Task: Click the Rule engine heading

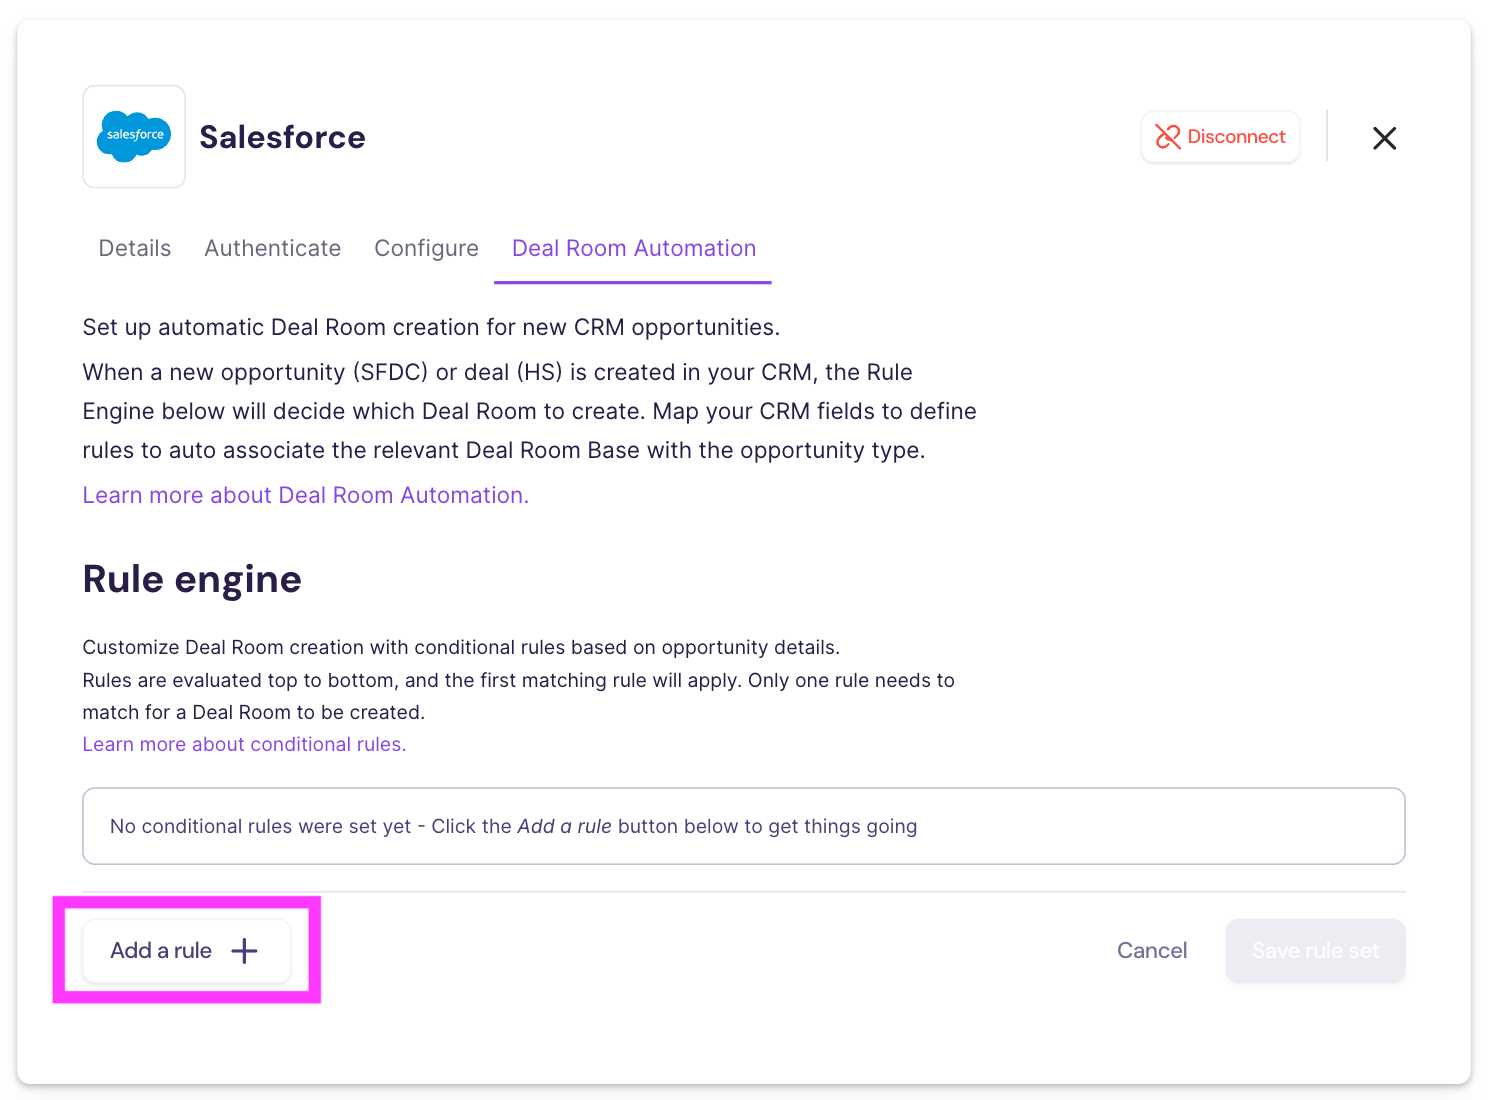Action: point(192,579)
